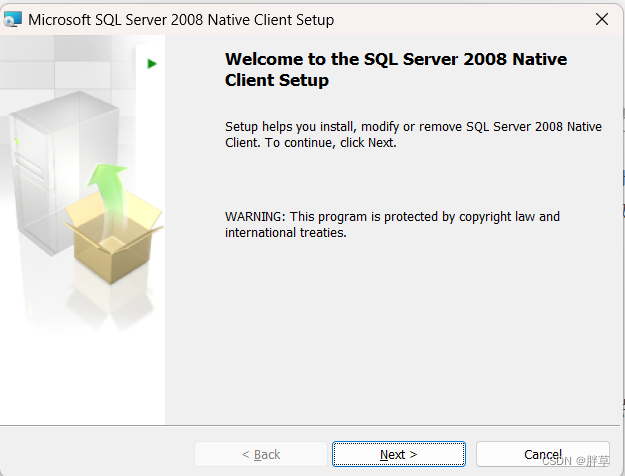Click the Next button to continue setup
The height and width of the screenshot is (476, 625).
pos(399,454)
